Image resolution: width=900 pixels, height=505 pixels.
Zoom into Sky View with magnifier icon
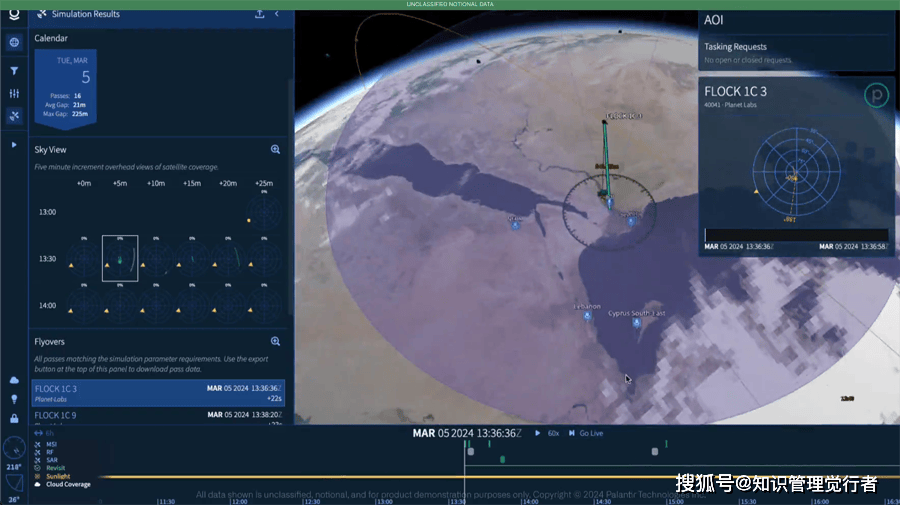click(x=275, y=149)
